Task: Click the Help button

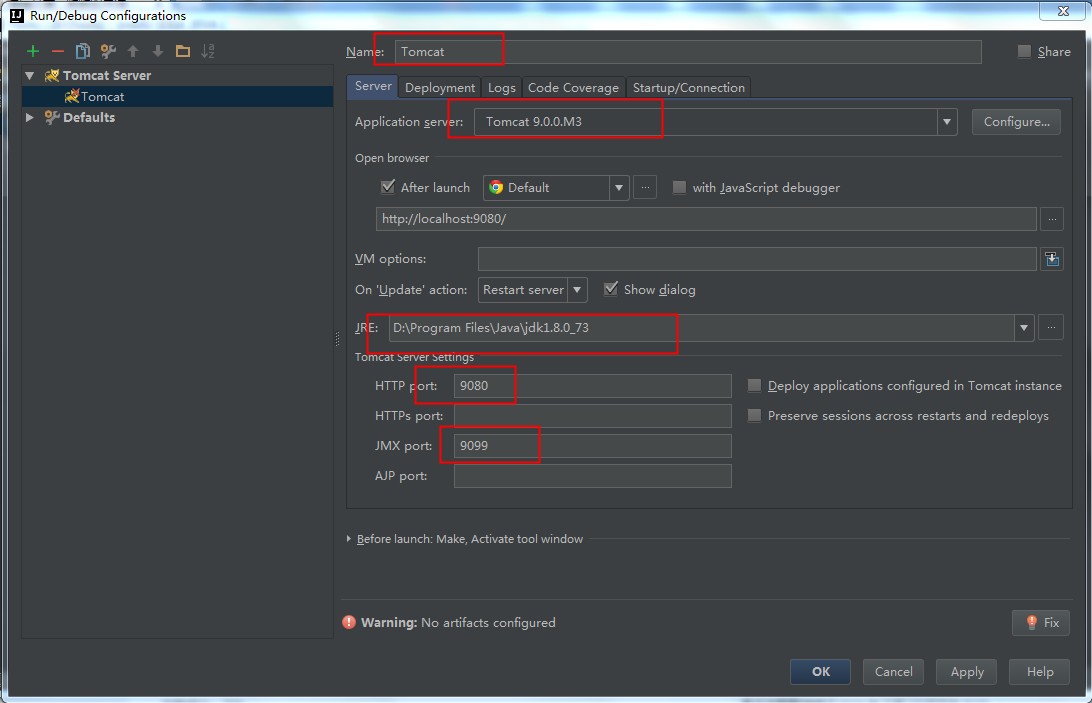Action: (x=1039, y=672)
